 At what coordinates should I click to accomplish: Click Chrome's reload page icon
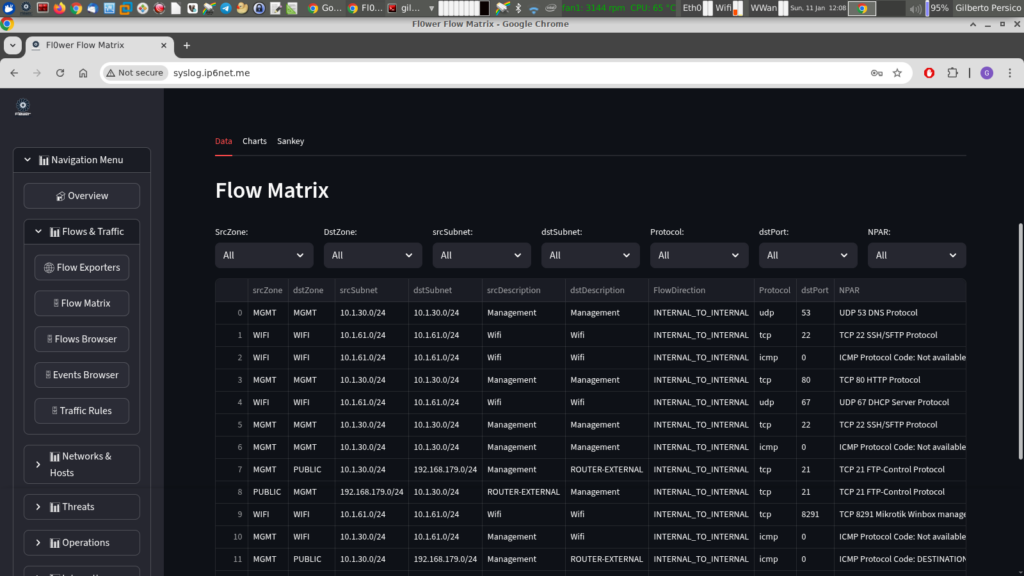click(60, 73)
